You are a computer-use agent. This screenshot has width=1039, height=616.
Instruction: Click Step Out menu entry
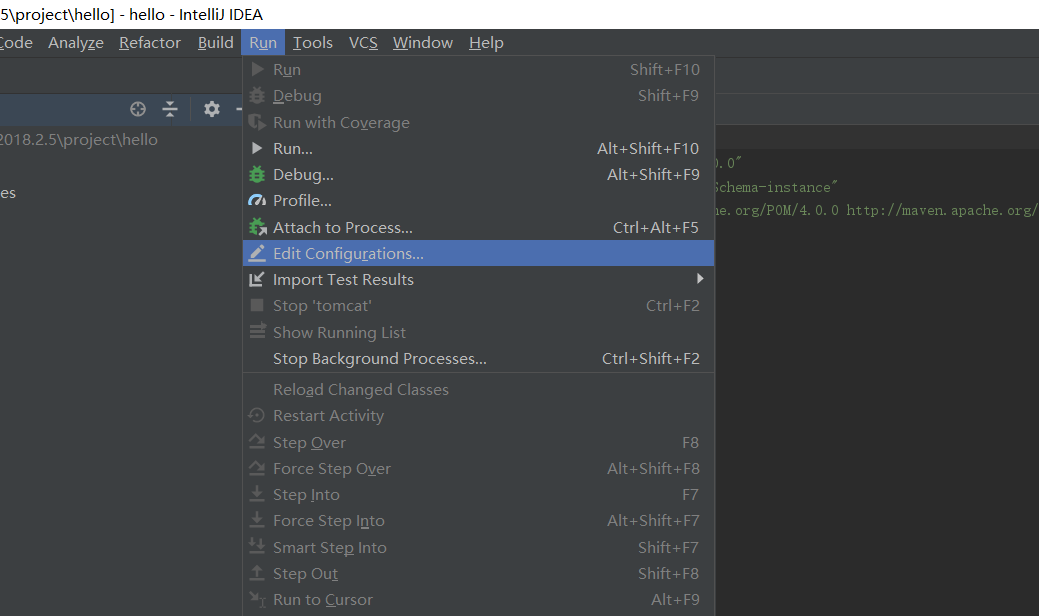click(x=478, y=573)
